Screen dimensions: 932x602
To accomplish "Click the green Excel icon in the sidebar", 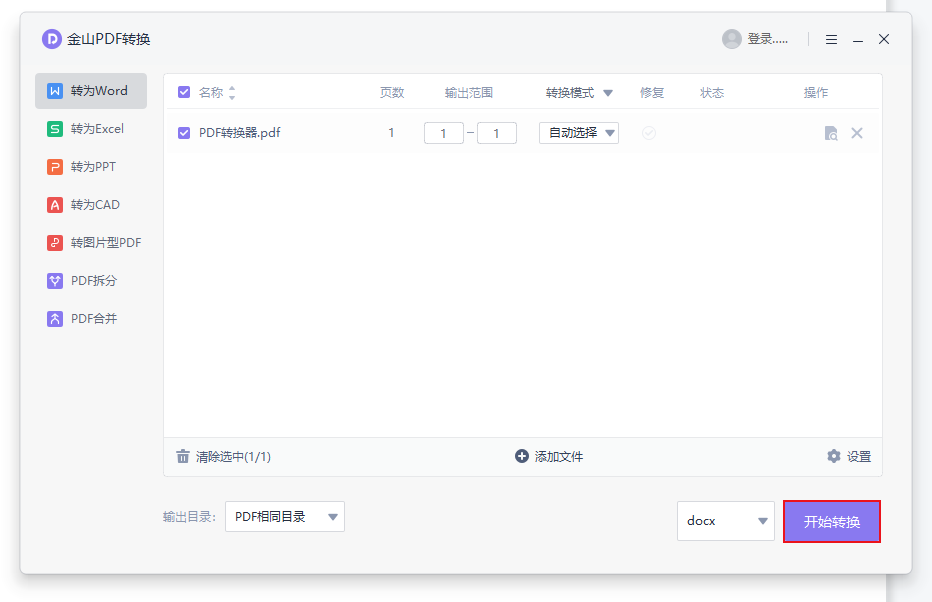I will coord(55,129).
